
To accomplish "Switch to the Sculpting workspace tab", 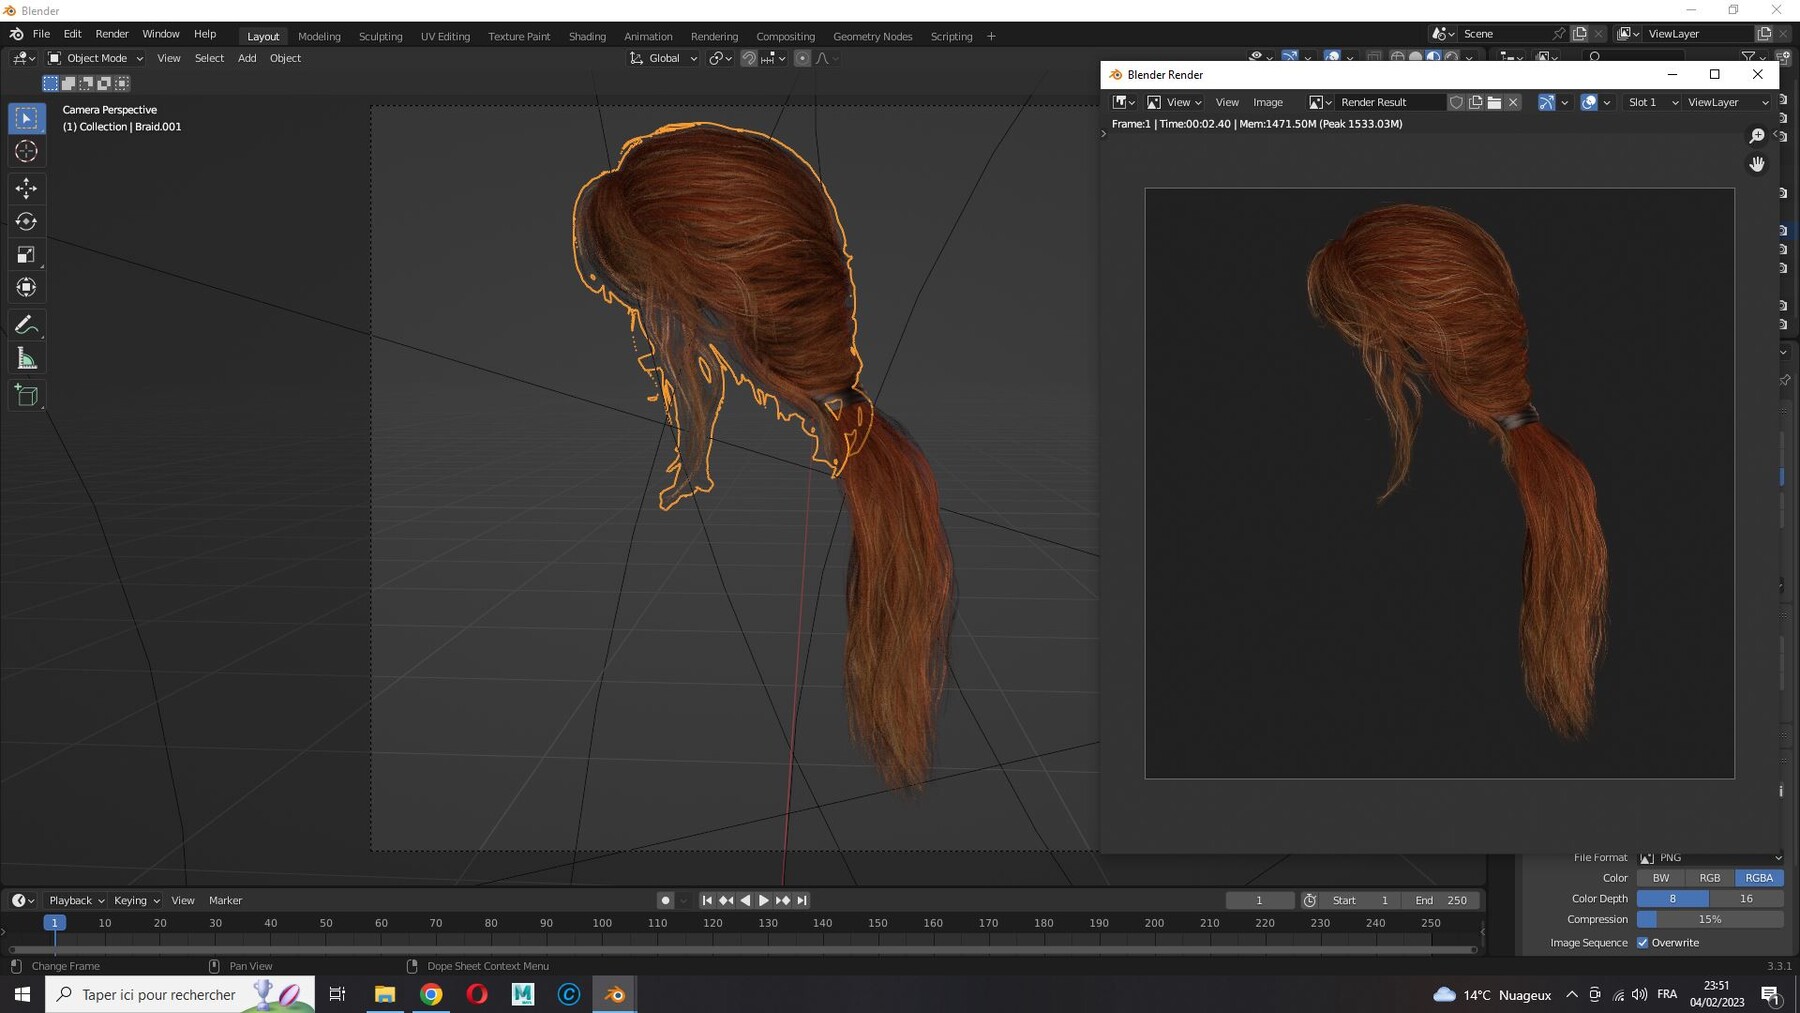I will (x=380, y=36).
